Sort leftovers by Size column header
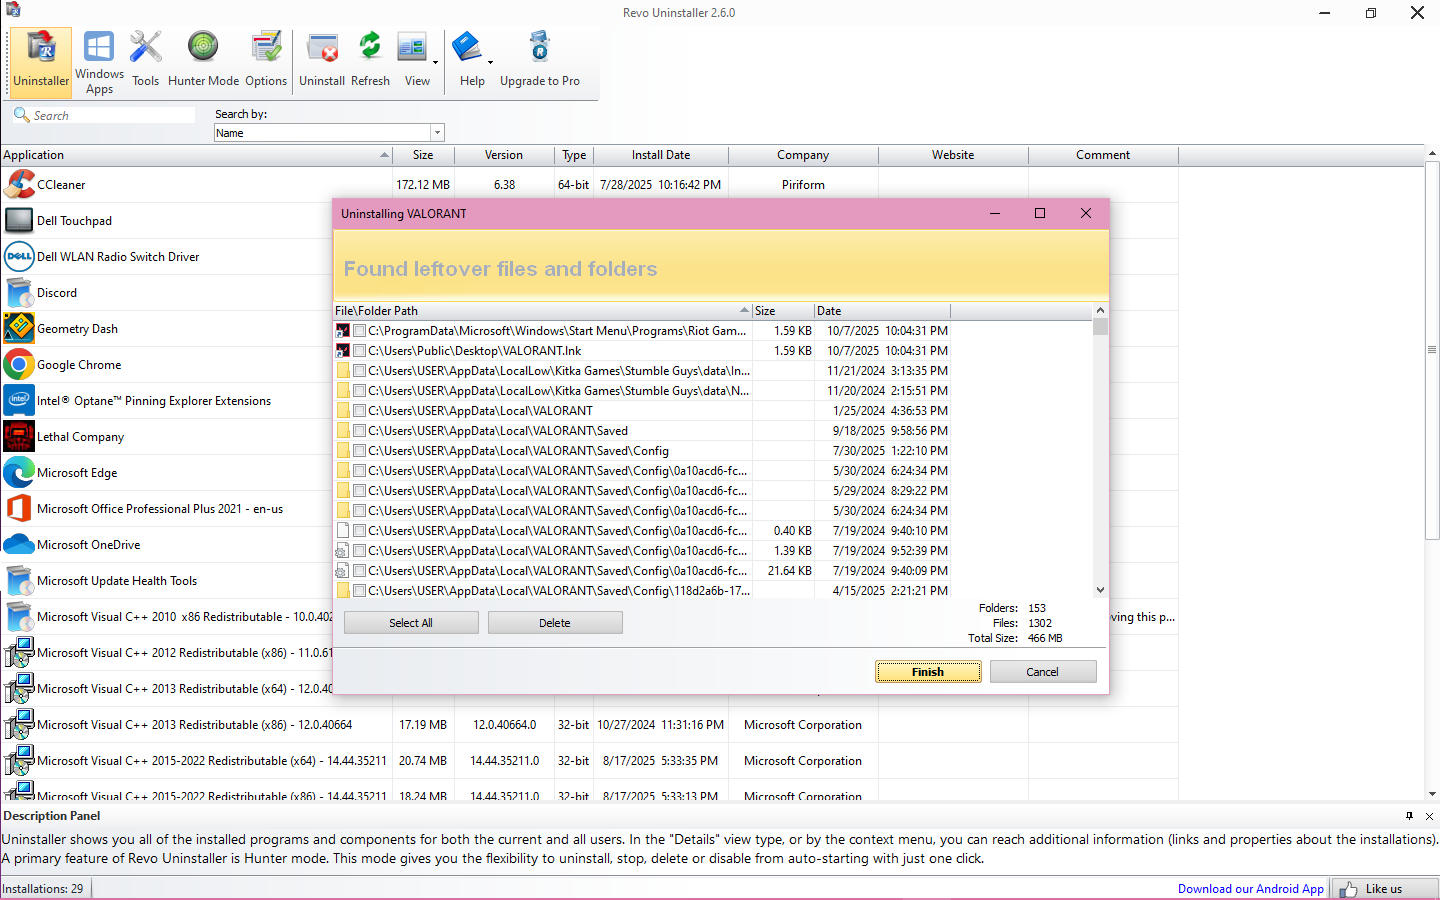 783,311
